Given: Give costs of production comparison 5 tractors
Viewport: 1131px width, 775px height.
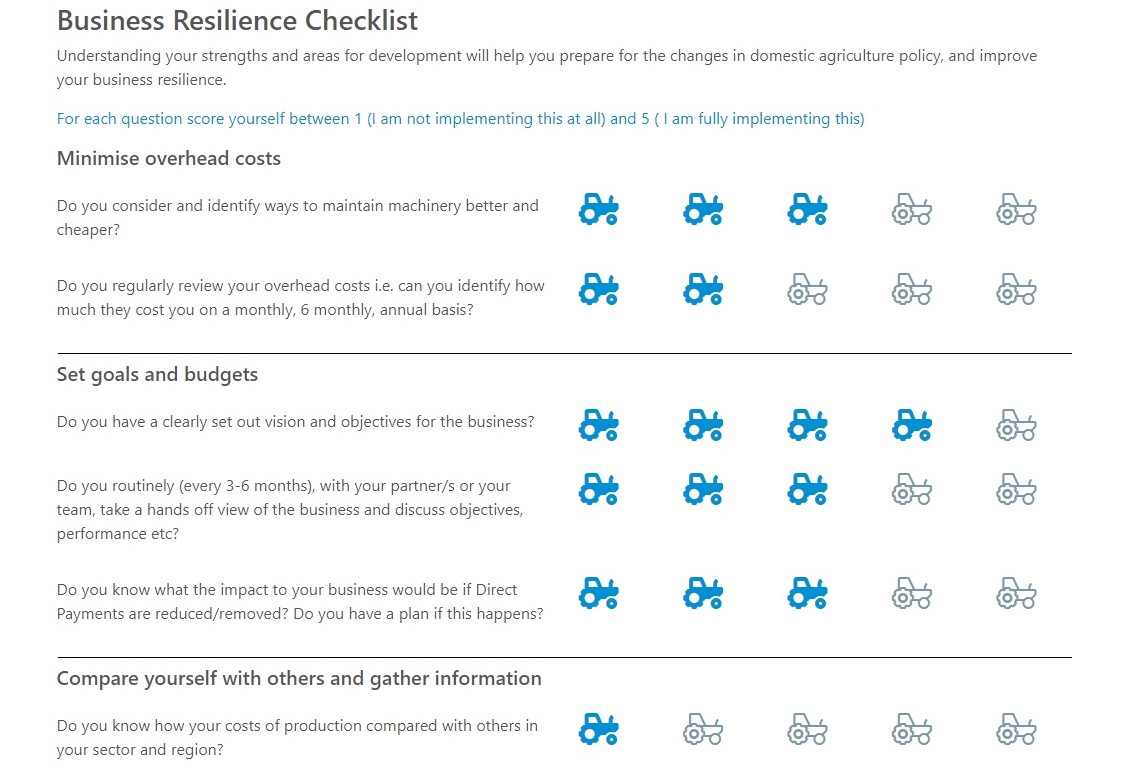Looking at the screenshot, I should tap(1016, 730).
